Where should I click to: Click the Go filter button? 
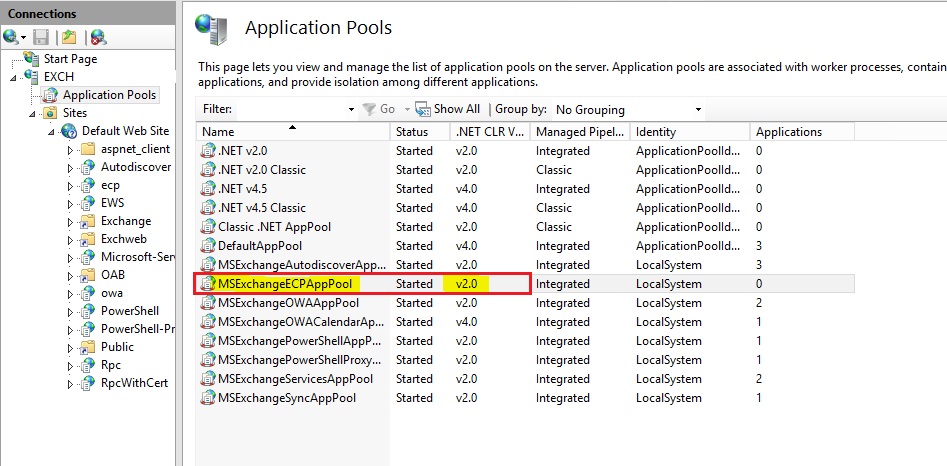click(379, 109)
